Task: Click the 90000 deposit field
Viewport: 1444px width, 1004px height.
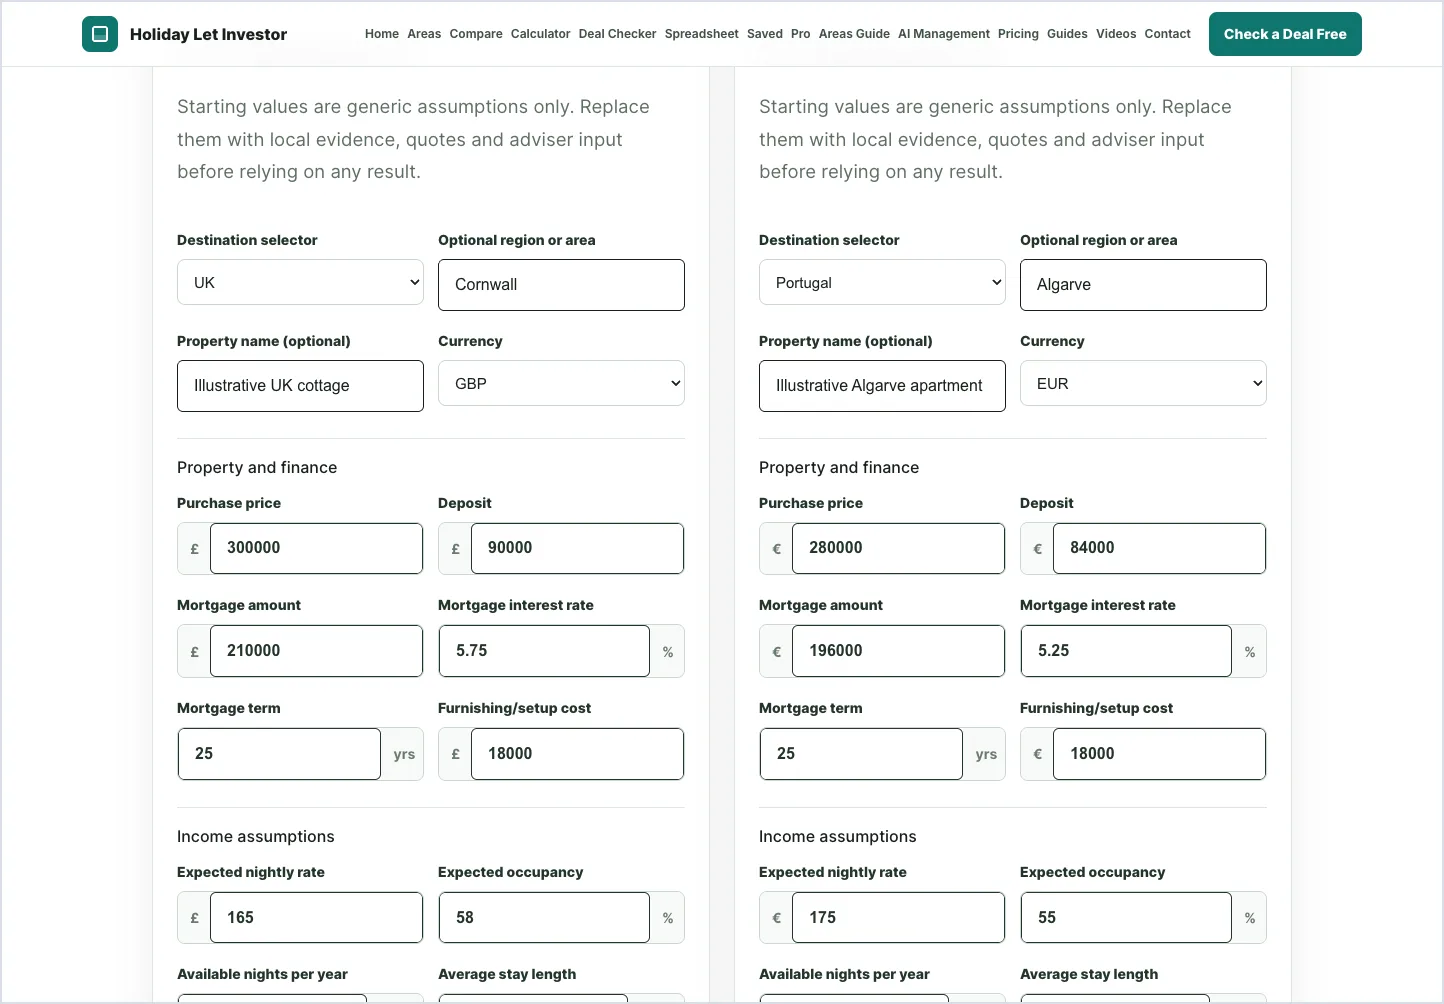Action: point(577,548)
